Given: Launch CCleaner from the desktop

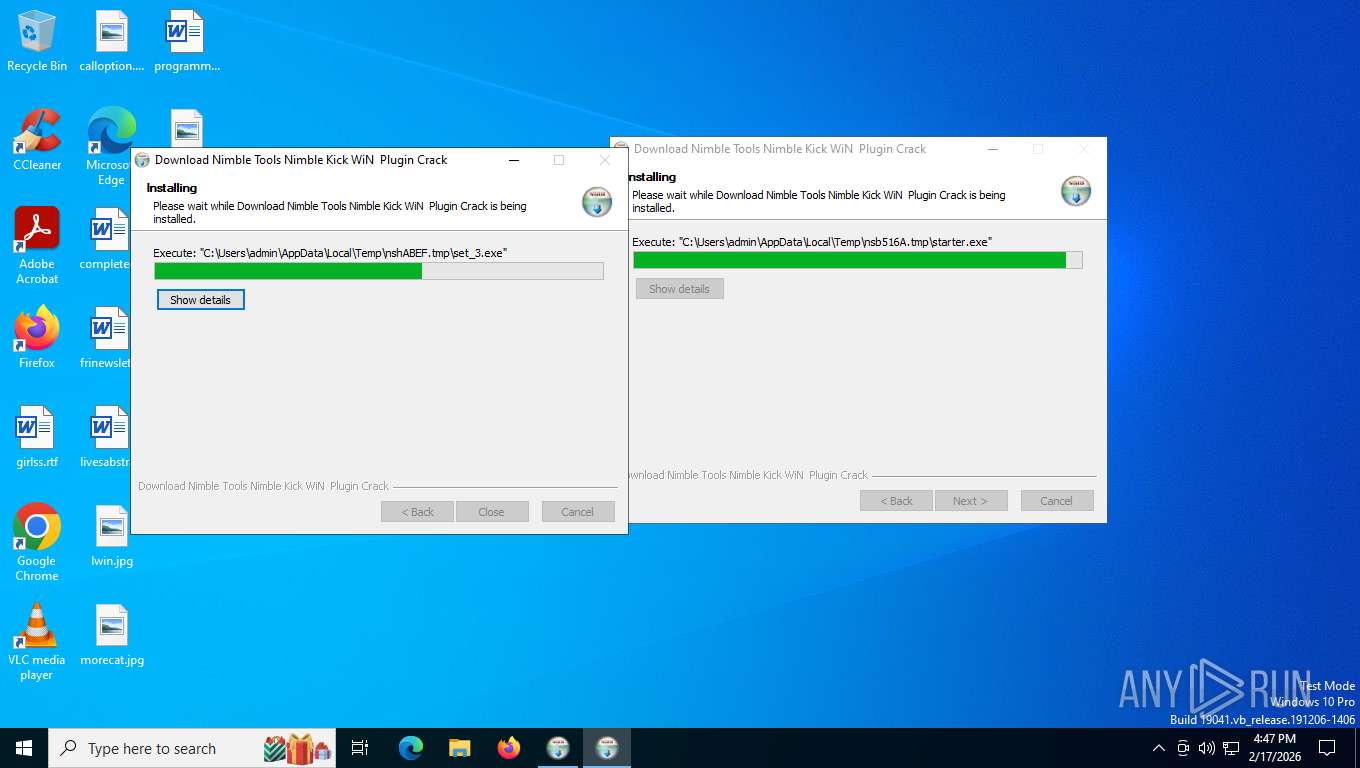Looking at the screenshot, I should pos(37,140).
